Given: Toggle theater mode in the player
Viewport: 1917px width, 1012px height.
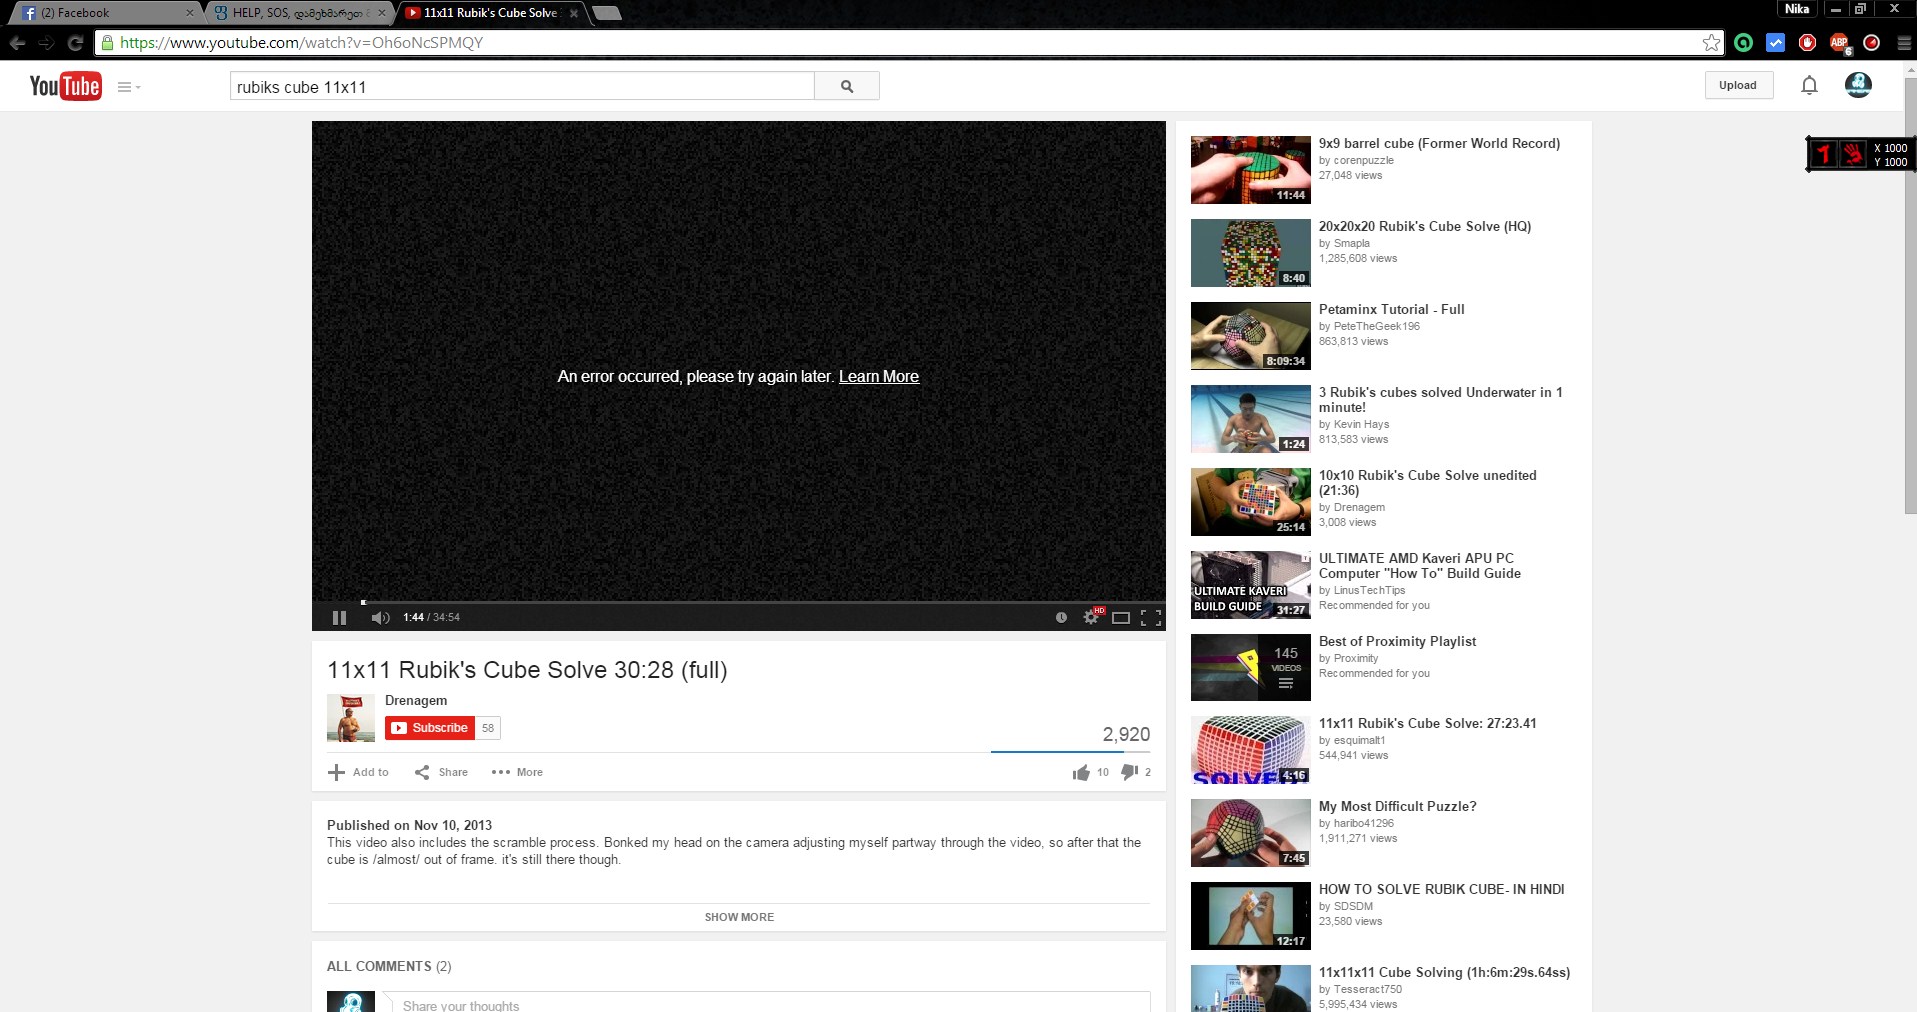Looking at the screenshot, I should click(x=1121, y=618).
